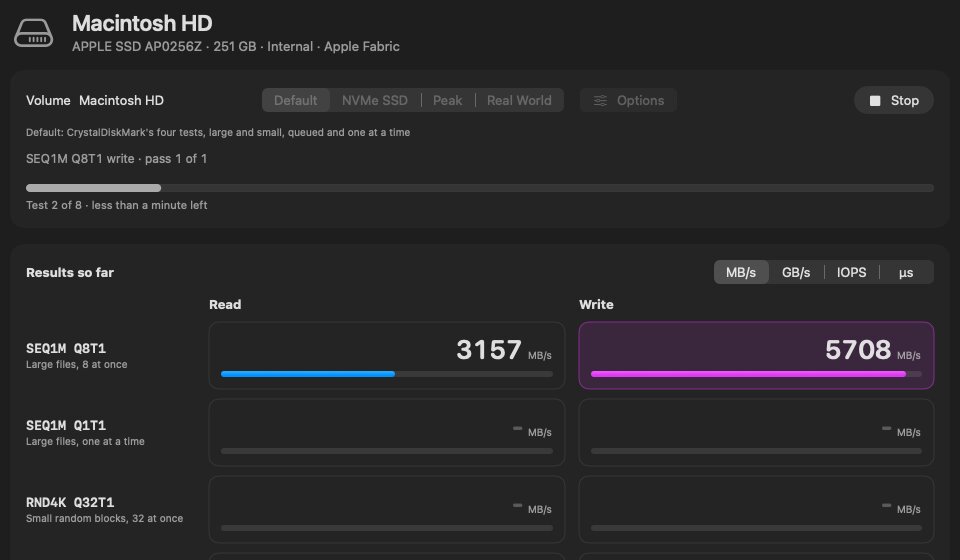Viewport: 960px width, 560px height.
Task: Choose the Peak test profile
Action: coord(448,100)
